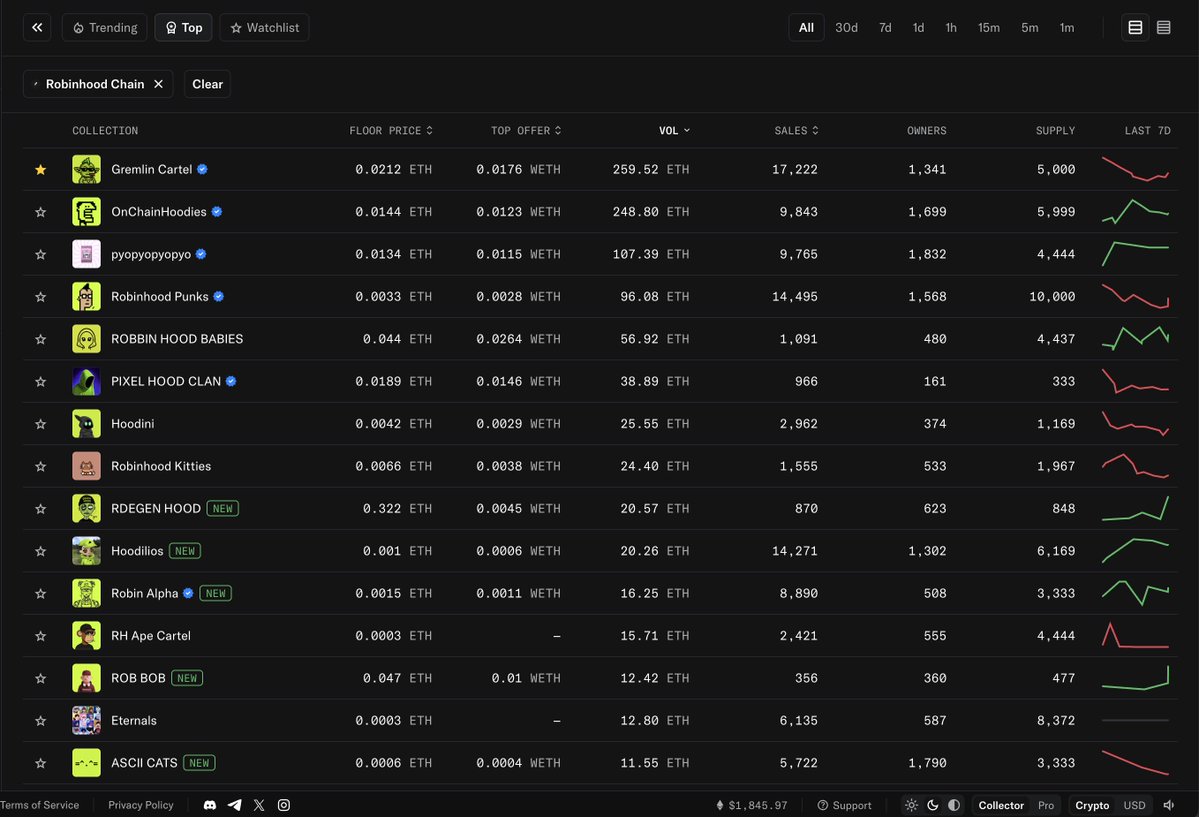
Task: Select 1m time range
Action: 1067,28
